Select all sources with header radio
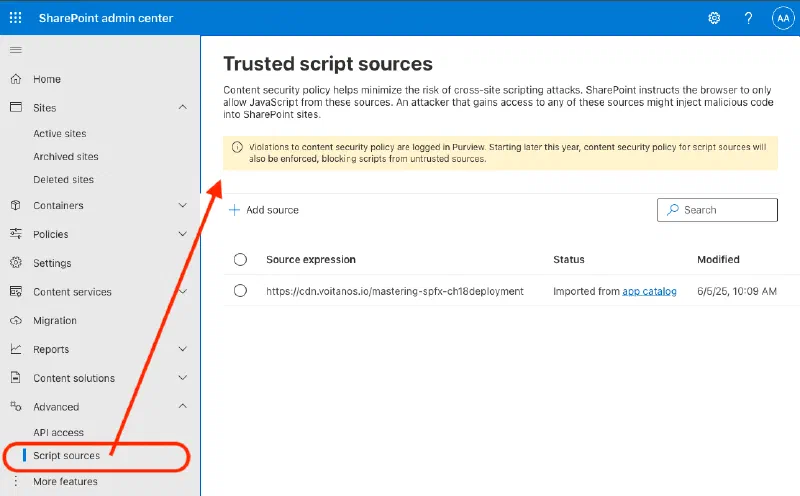The height and width of the screenshot is (496, 800). coord(240,259)
